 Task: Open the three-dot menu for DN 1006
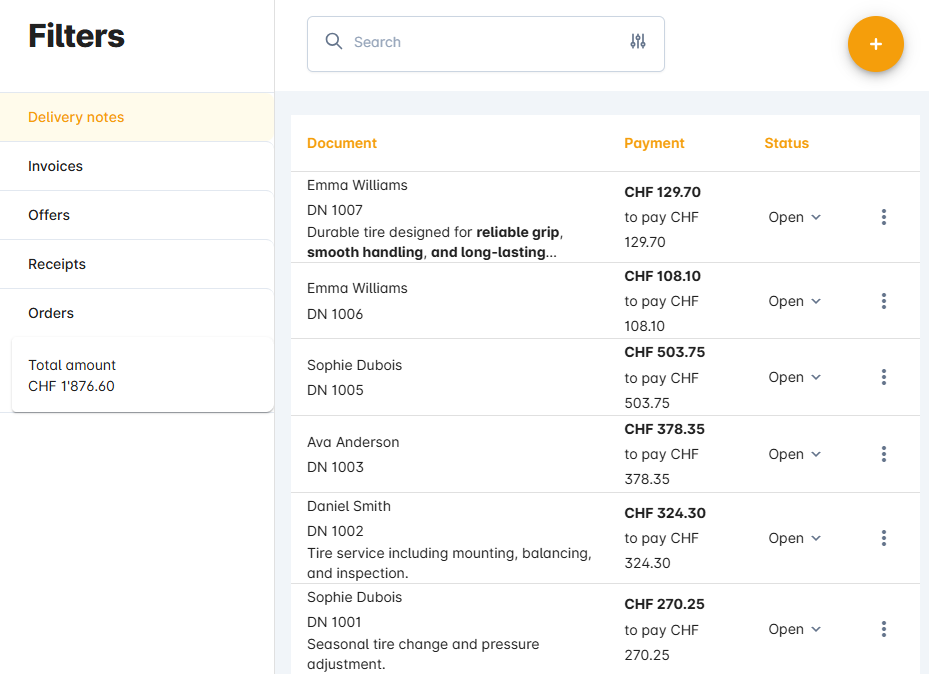click(883, 301)
